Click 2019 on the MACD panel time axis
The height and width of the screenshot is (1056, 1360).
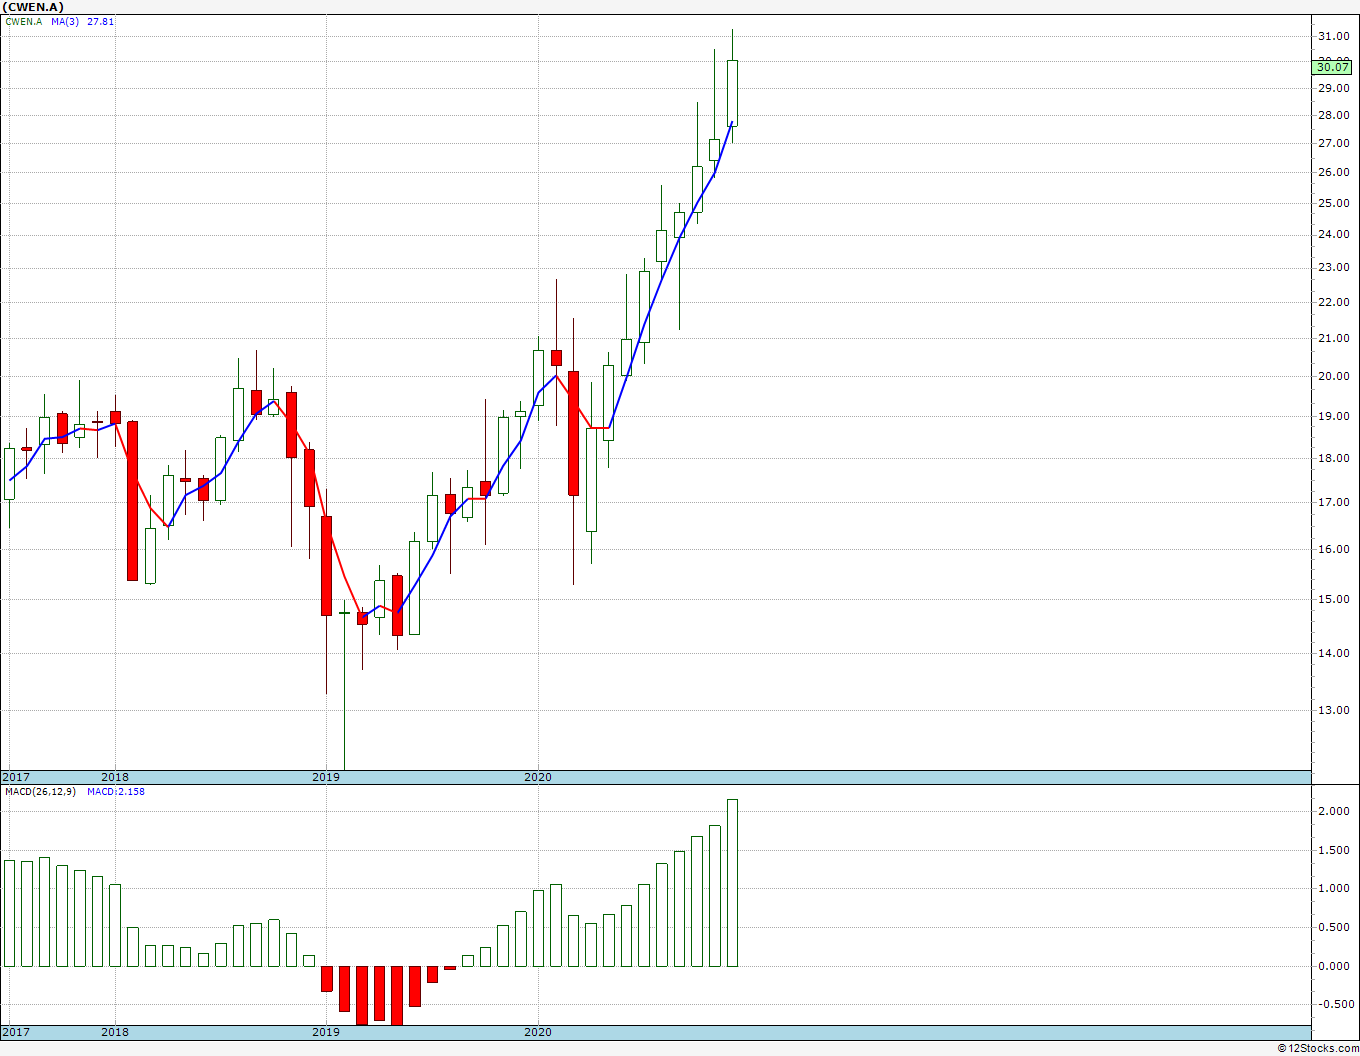click(326, 1032)
